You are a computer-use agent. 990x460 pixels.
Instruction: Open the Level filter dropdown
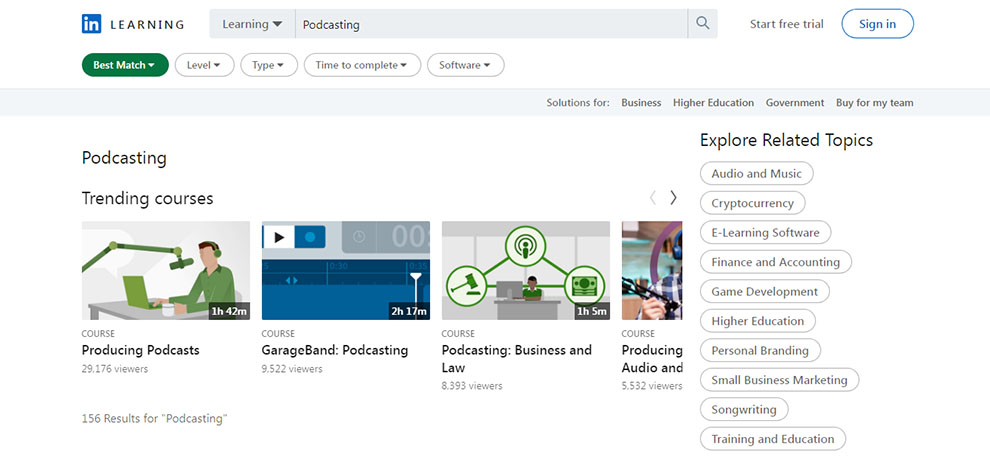(204, 65)
